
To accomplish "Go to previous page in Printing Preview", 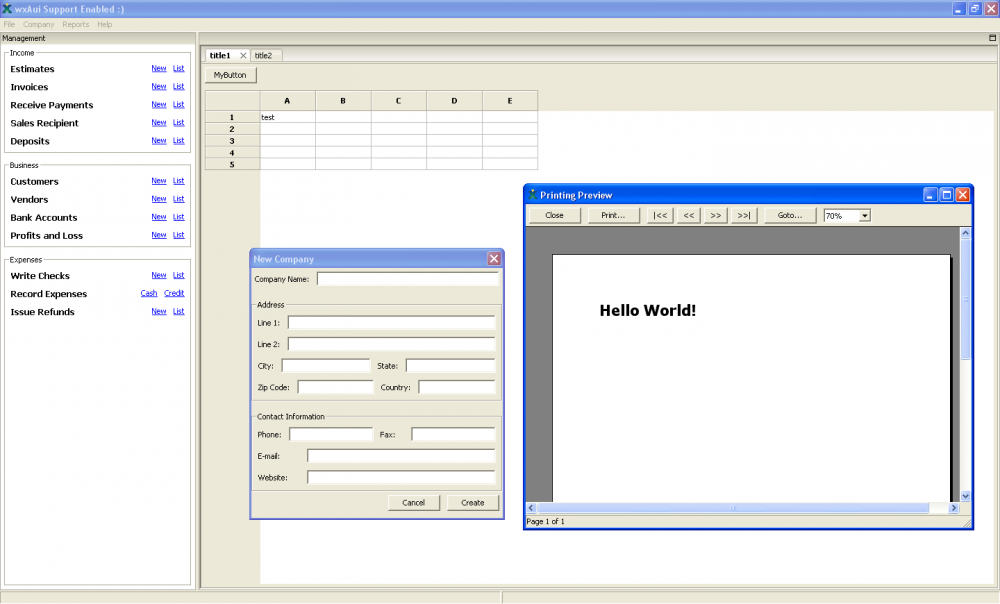I will click(689, 216).
